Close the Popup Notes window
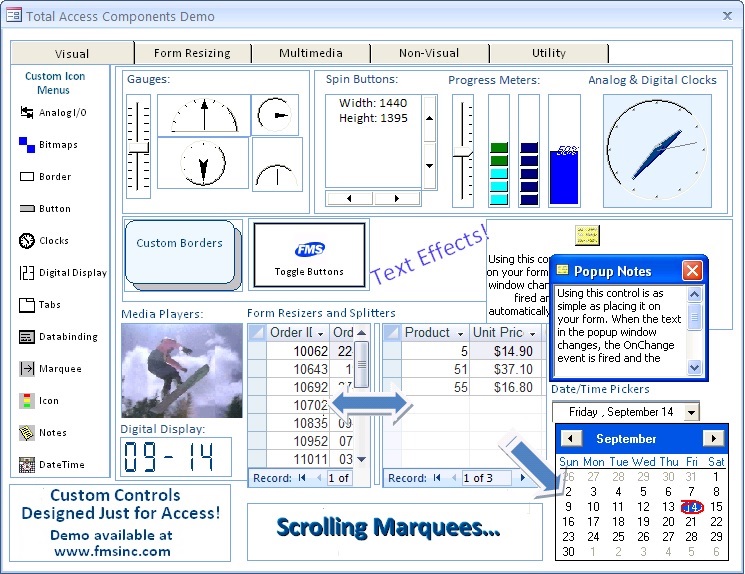This screenshot has width=745, height=574. [x=692, y=271]
